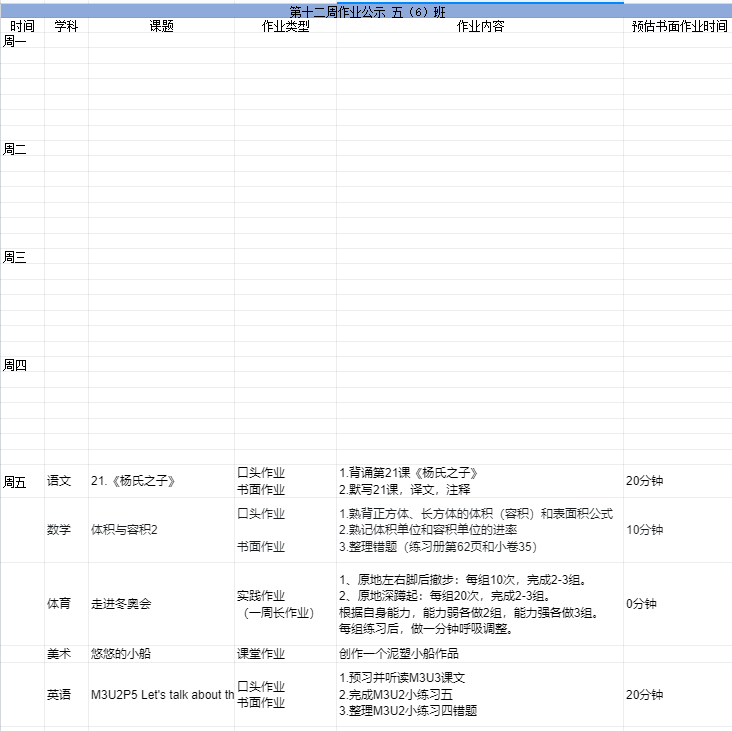Select the 时间 column header cell
732x731 pixels.
(x=22, y=27)
